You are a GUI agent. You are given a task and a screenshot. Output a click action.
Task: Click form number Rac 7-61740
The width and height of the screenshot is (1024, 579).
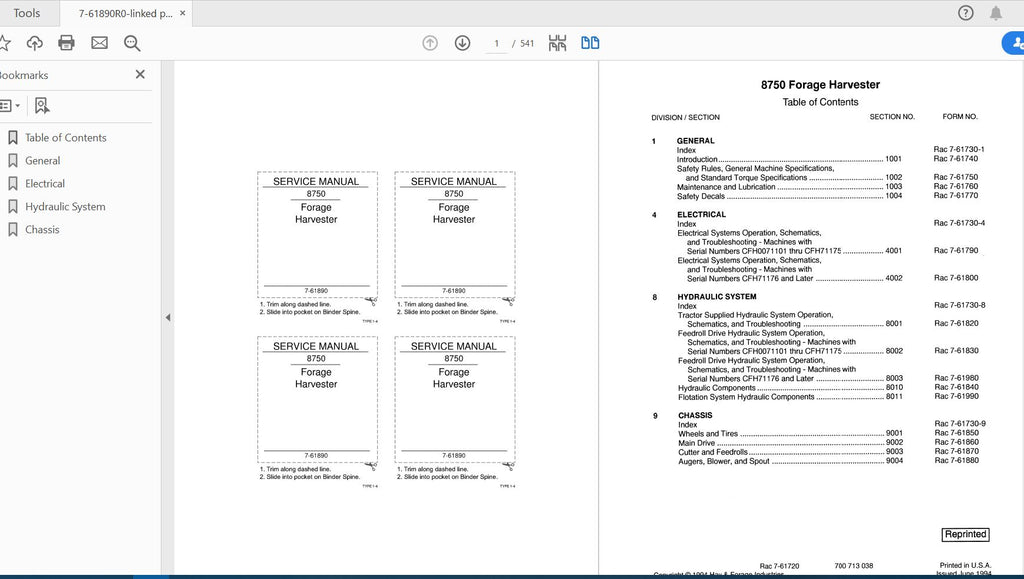(x=955, y=159)
